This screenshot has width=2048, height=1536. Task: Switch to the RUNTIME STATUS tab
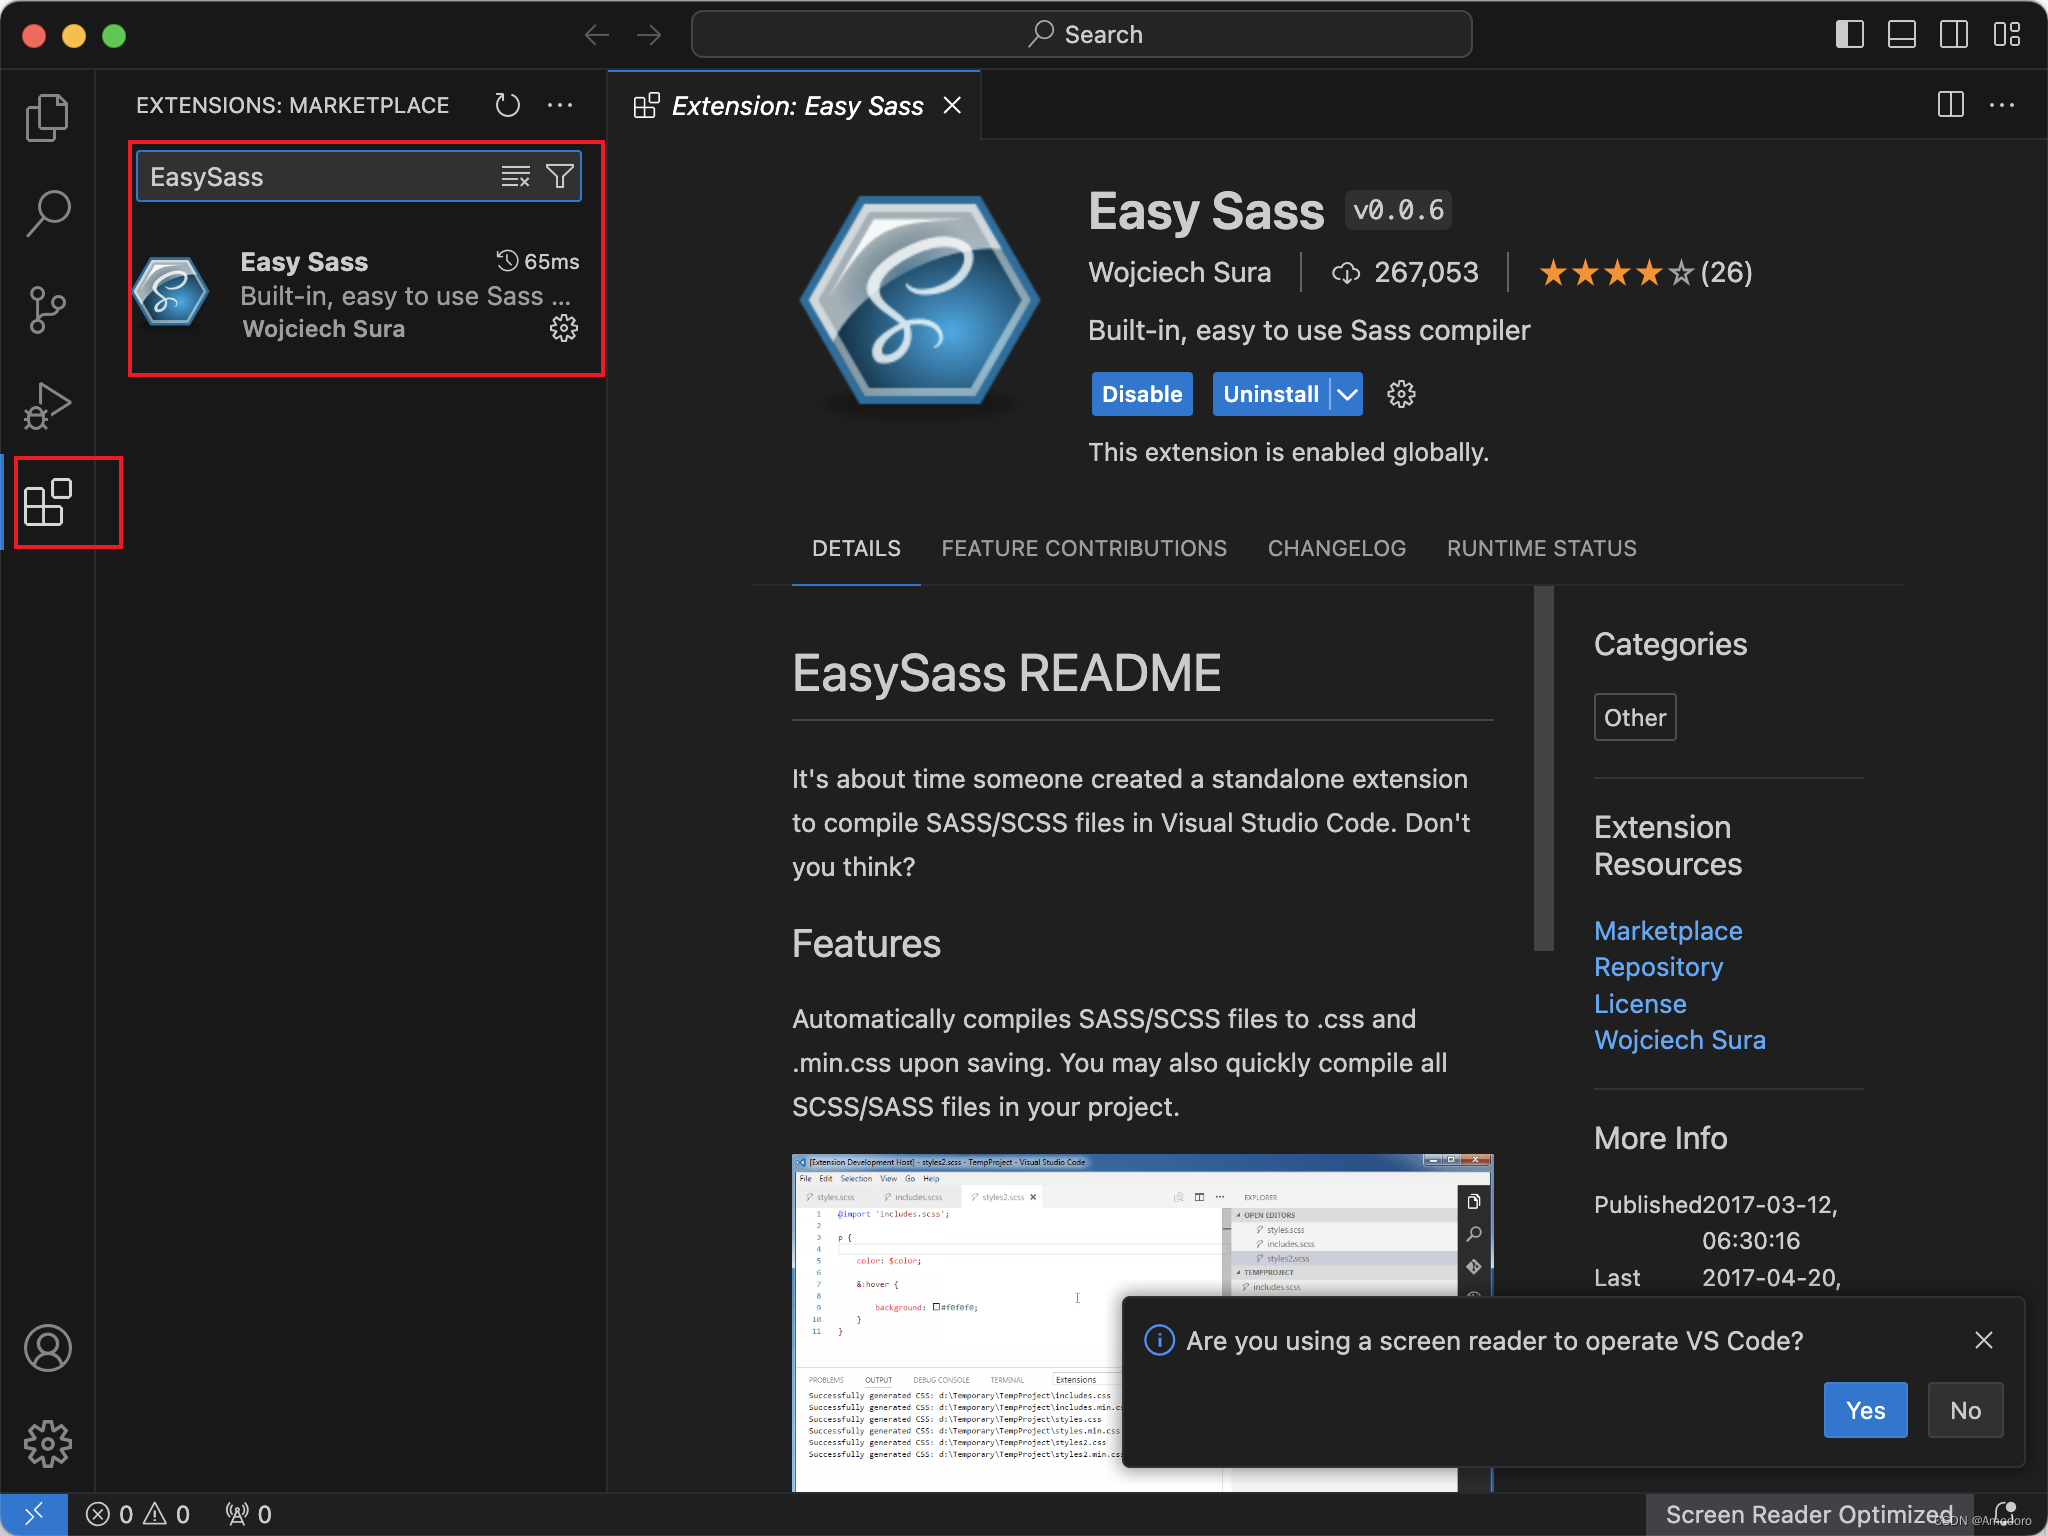click(x=1542, y=548)
